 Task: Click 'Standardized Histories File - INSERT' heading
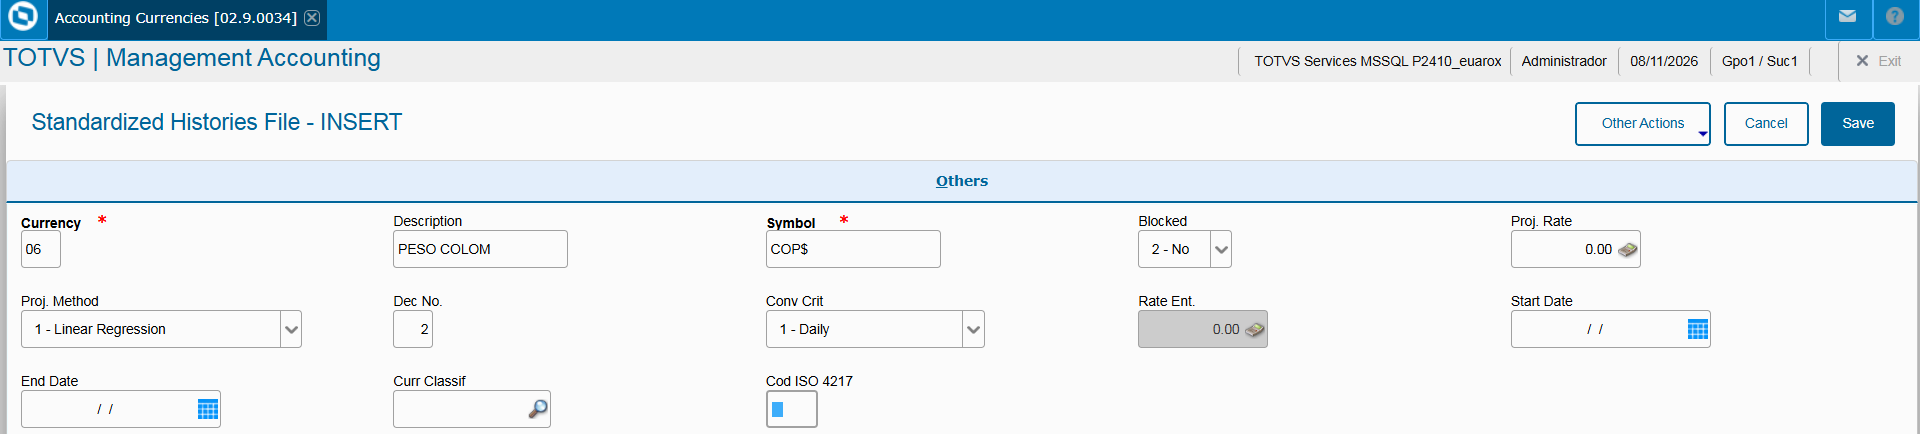216,122
